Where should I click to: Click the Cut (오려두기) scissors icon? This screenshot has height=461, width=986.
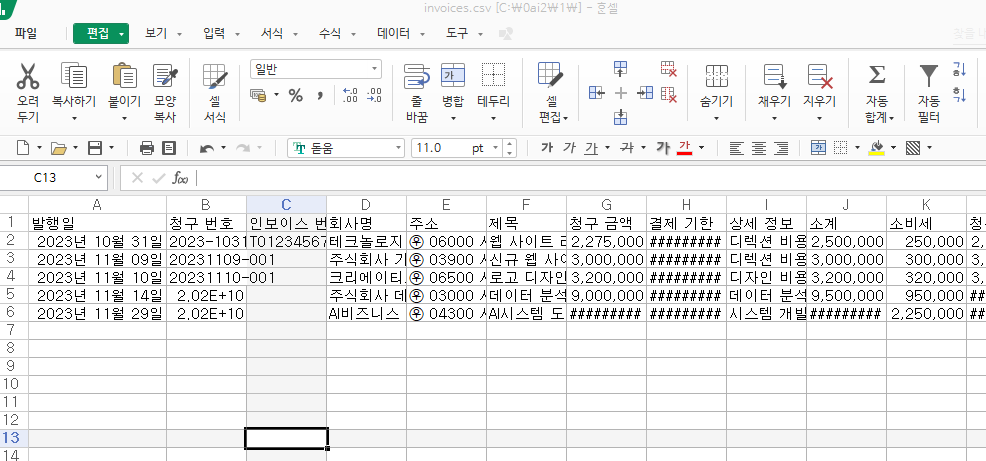tap(28, 76)
